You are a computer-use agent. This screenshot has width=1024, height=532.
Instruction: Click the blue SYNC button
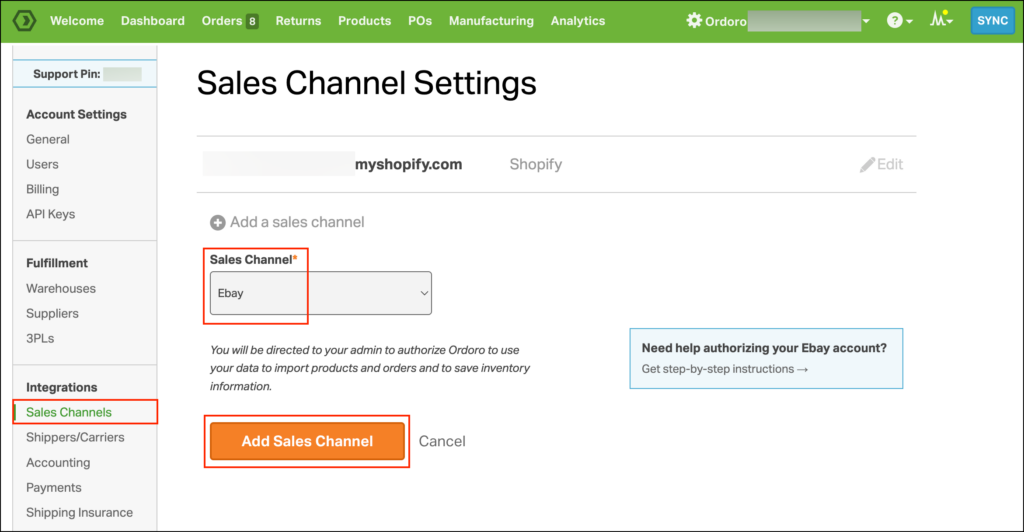[993, 21]
